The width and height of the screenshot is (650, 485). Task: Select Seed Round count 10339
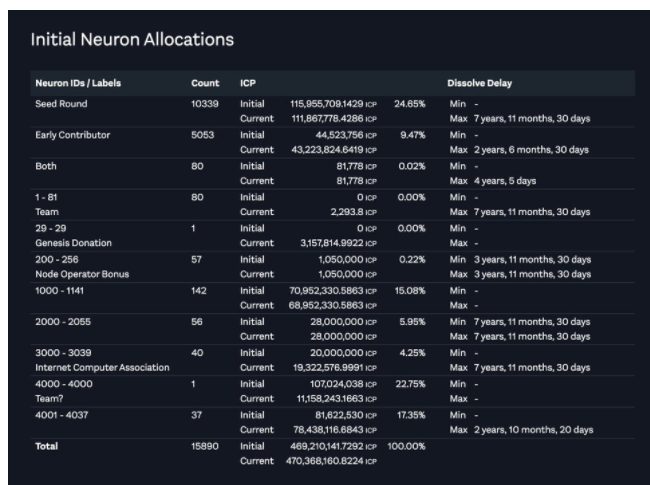pos(205,104)
